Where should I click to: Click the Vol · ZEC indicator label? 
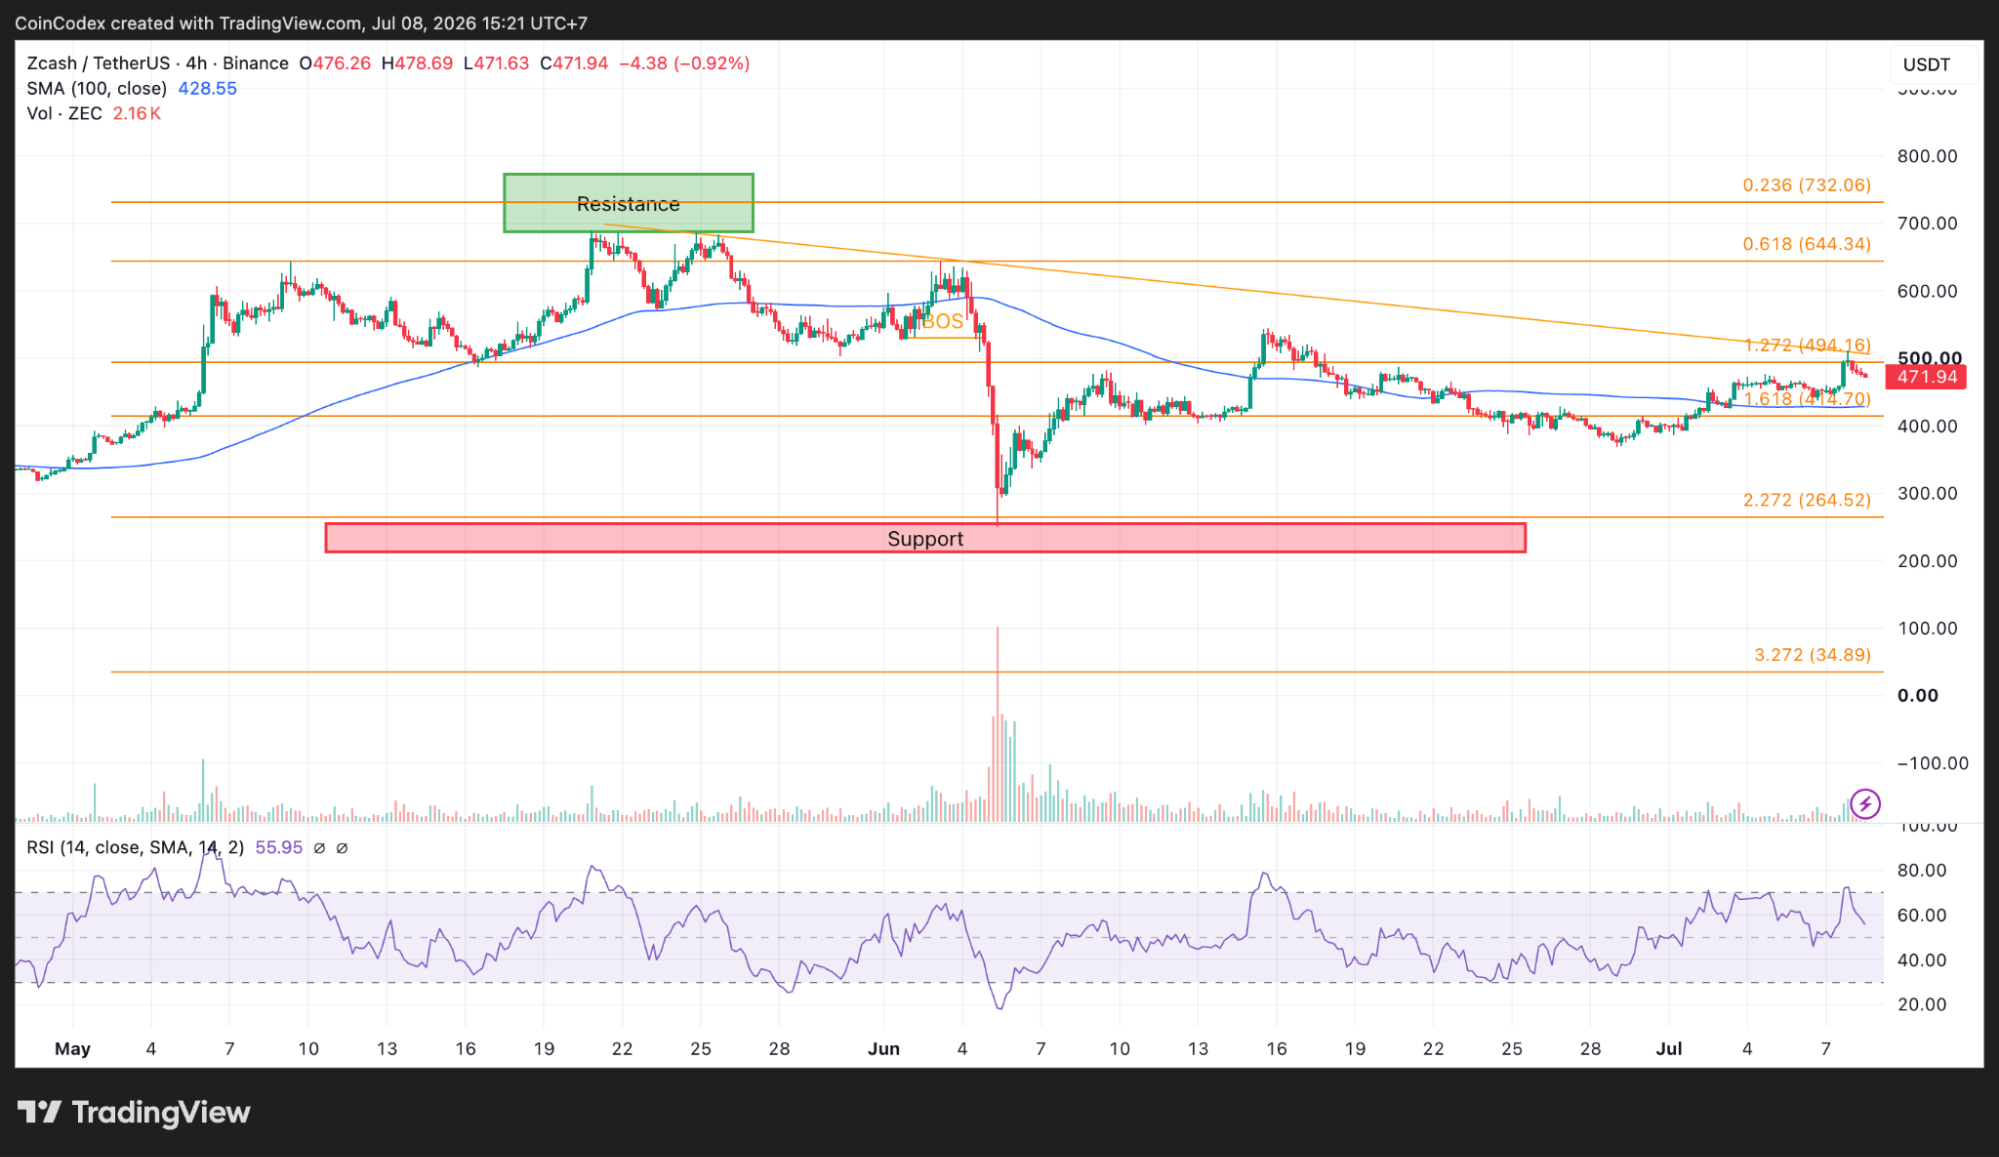point(64,113)
